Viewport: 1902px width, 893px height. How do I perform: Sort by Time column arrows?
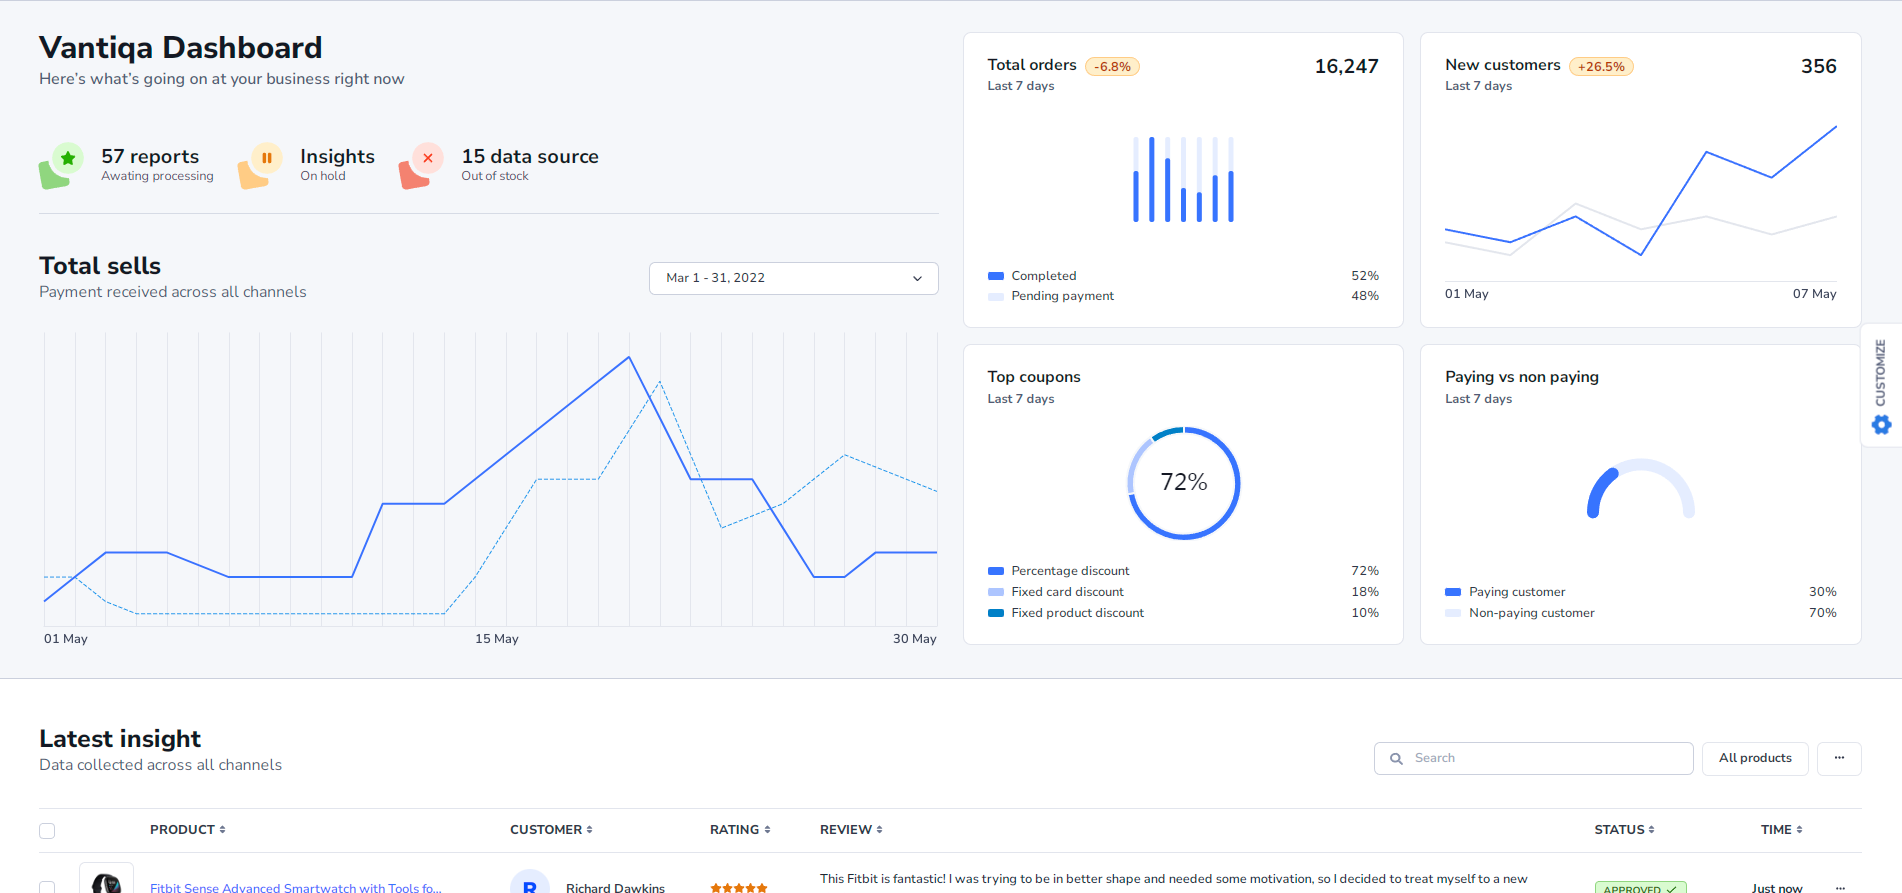[1799, 830]
